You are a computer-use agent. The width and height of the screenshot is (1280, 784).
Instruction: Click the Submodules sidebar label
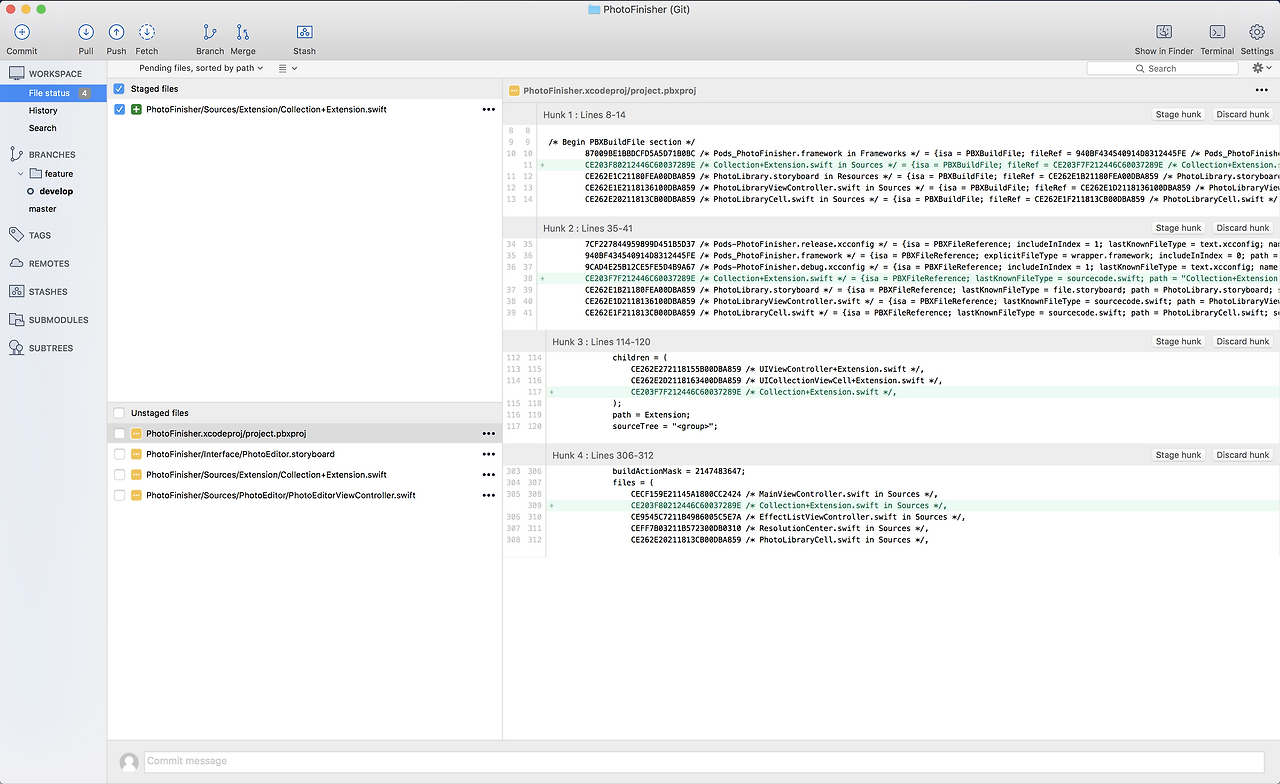pyautogui.click(x=59, y=320)
